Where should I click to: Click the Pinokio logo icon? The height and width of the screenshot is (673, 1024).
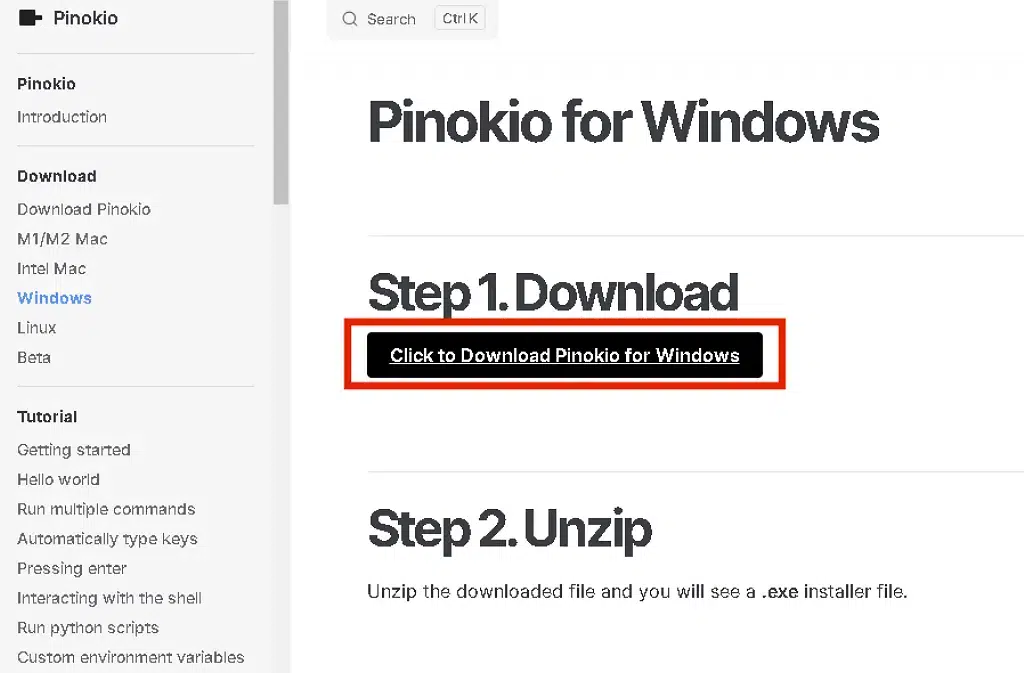pos(31,18)
